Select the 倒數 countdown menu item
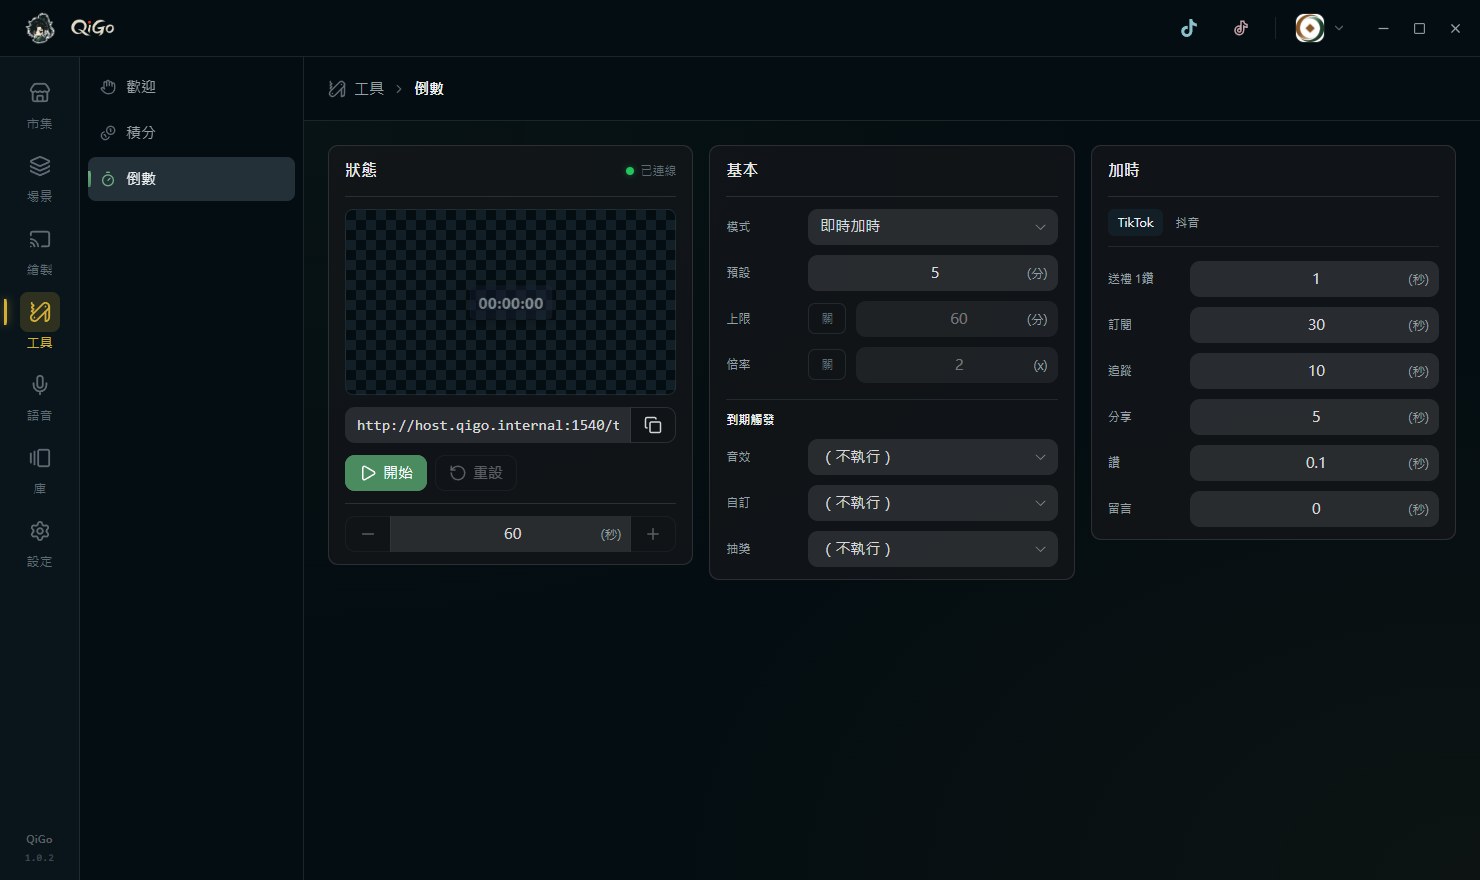Screen dimensions: 1480x880 click(x=191, y=179)
